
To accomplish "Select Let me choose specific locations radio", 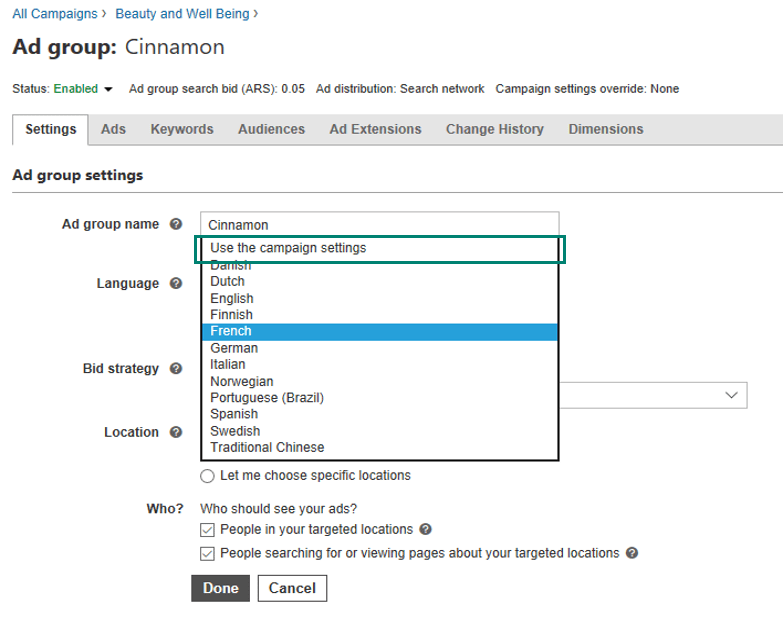I will pyautogui.click(x=207, y=476).
